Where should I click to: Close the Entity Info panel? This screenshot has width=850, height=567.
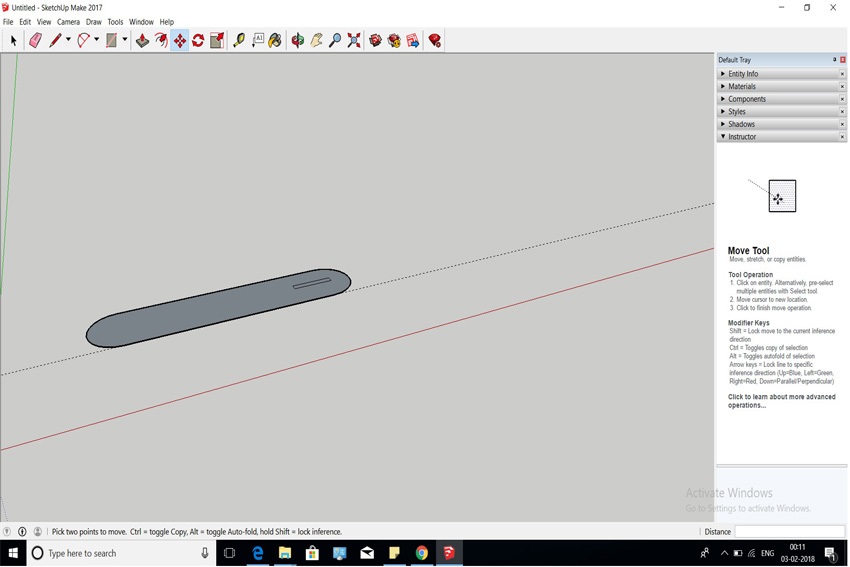[x=842, y=74]
